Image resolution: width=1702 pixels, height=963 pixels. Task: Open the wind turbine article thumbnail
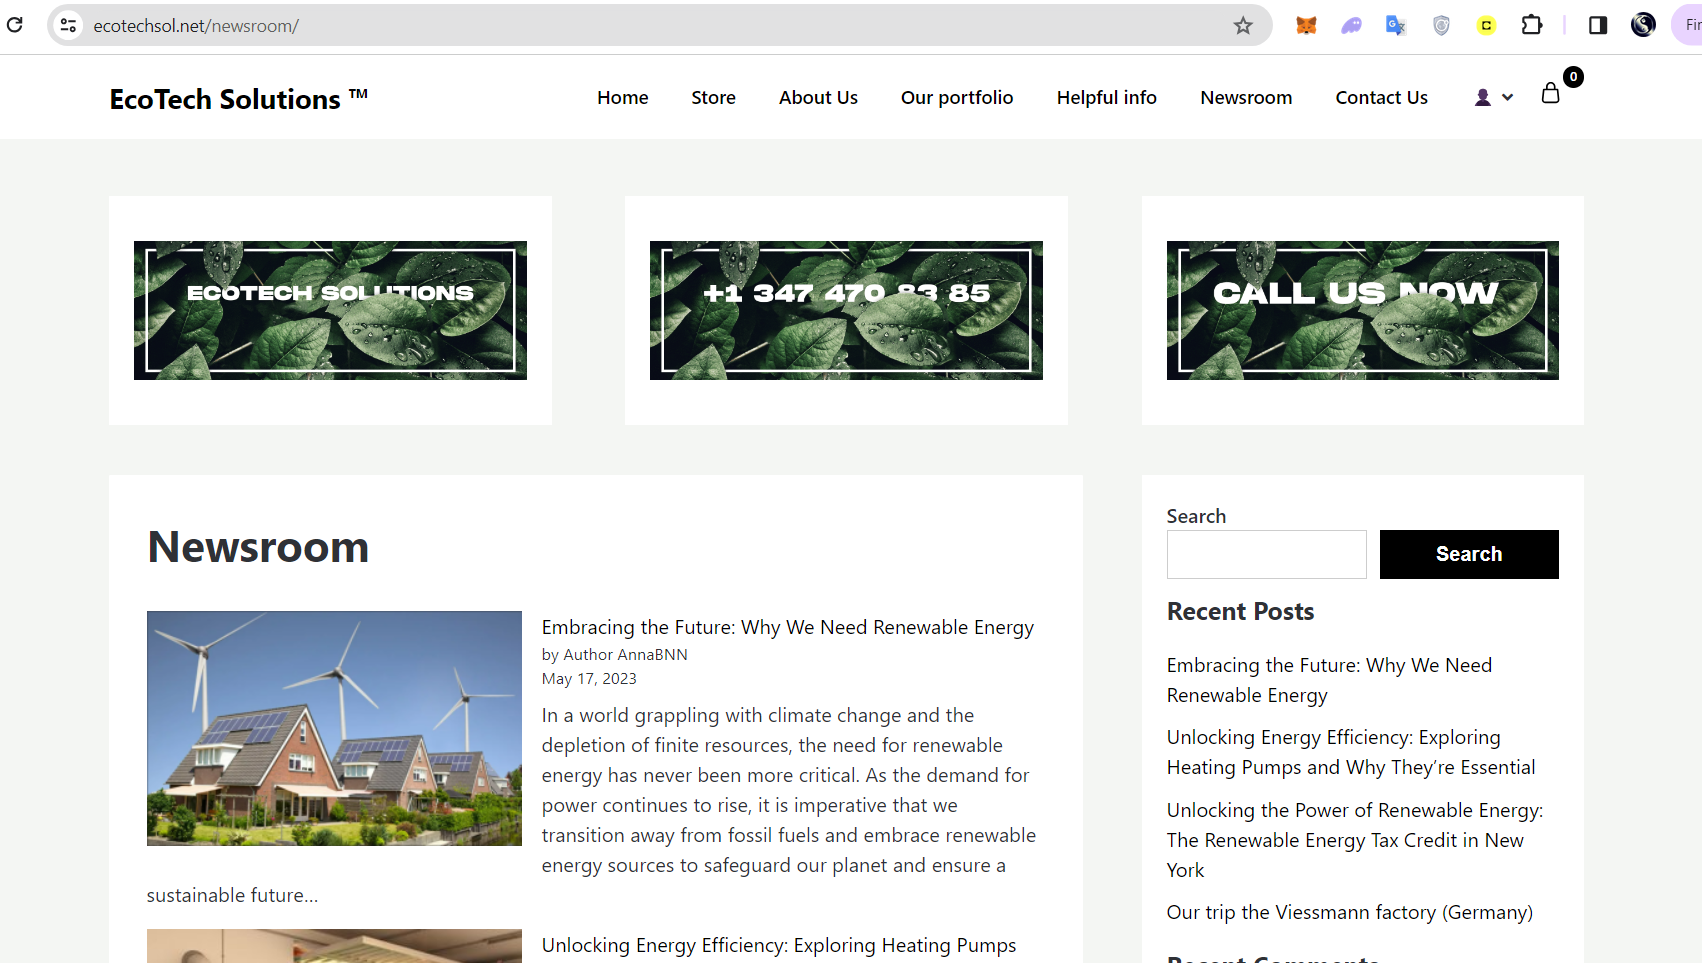click(x=334, y=728)
